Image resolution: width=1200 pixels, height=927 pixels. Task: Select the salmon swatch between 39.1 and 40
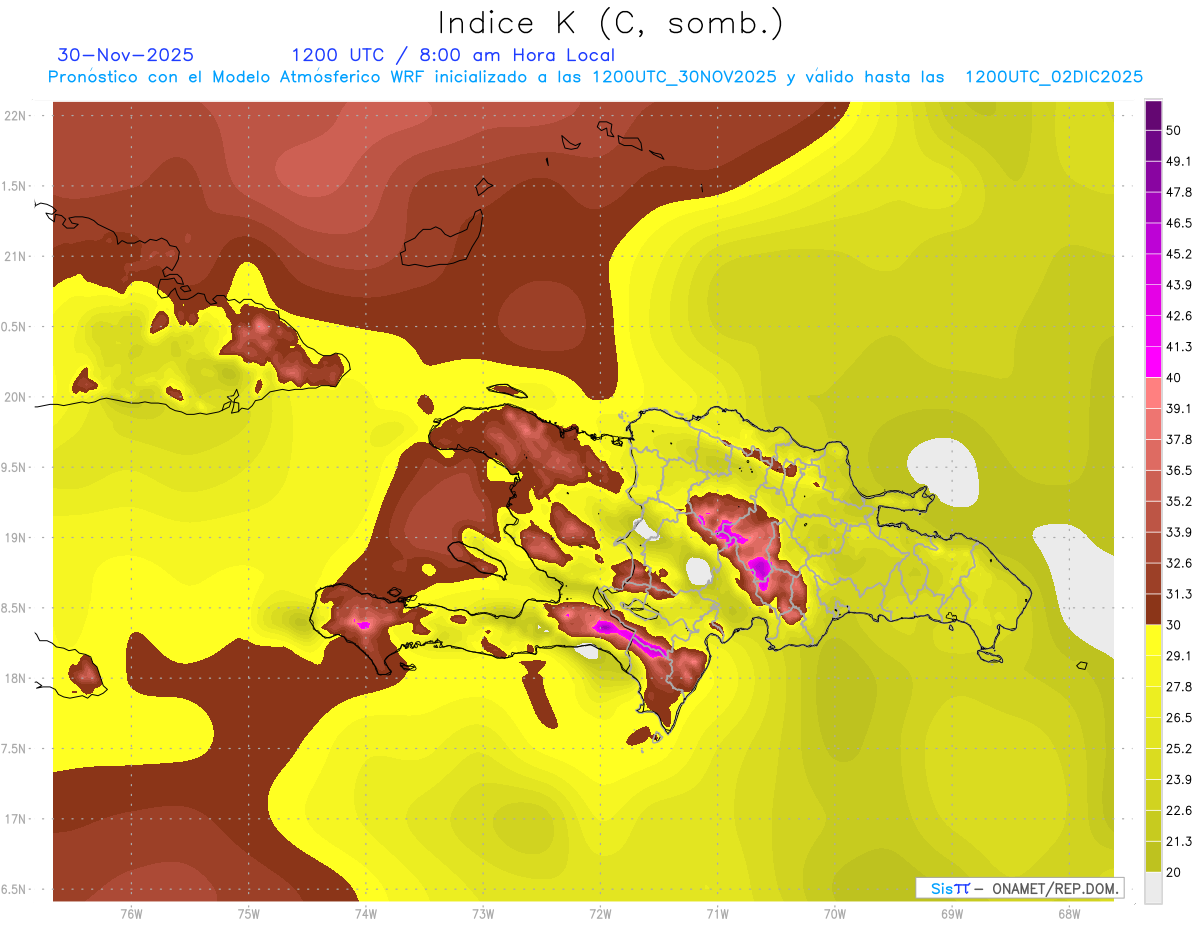[1154, 393]
